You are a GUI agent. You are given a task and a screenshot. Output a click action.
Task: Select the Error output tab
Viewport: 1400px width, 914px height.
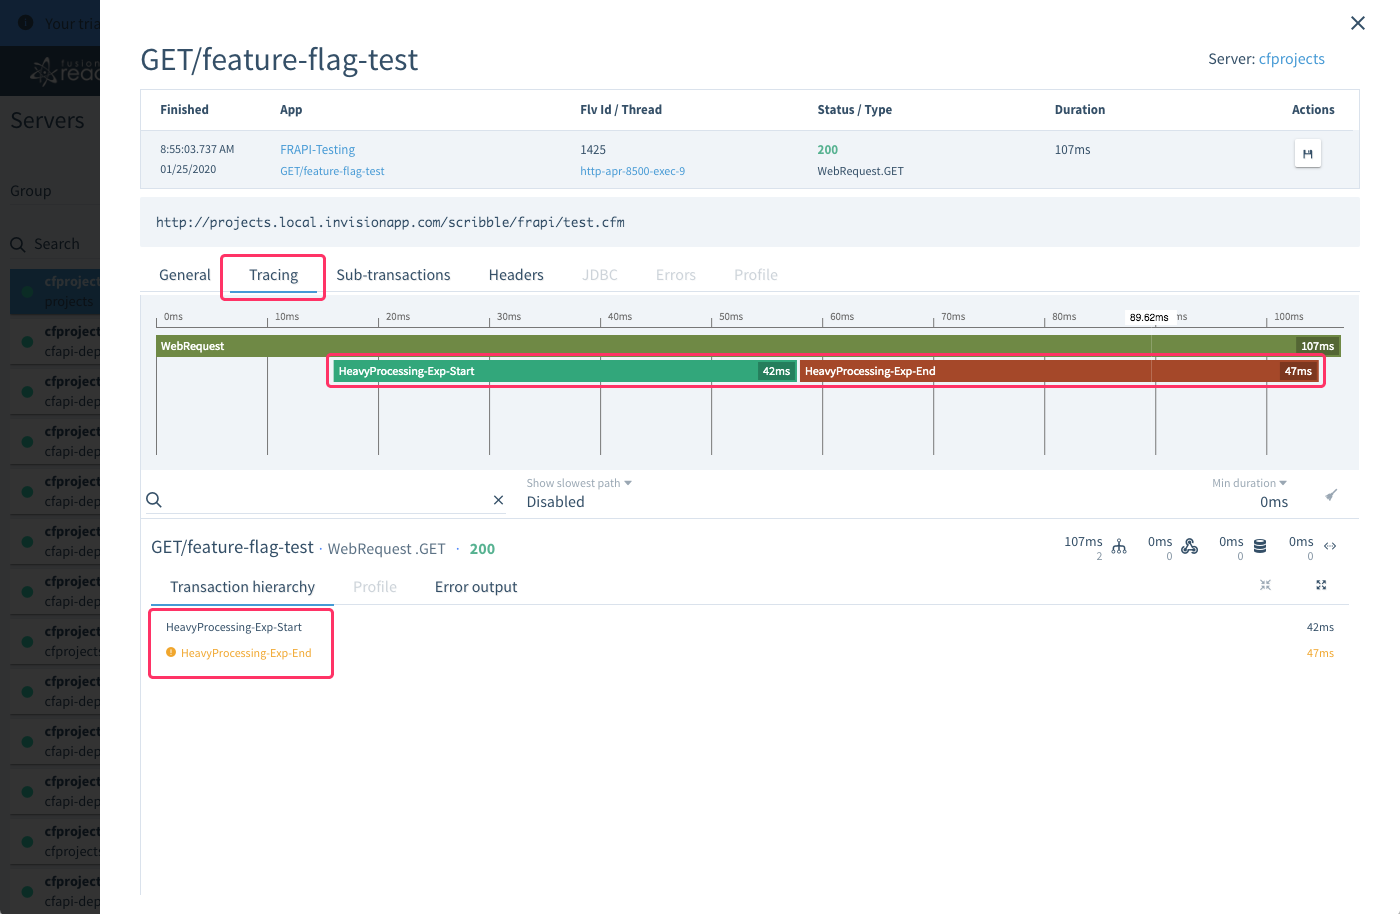(476, 587)
